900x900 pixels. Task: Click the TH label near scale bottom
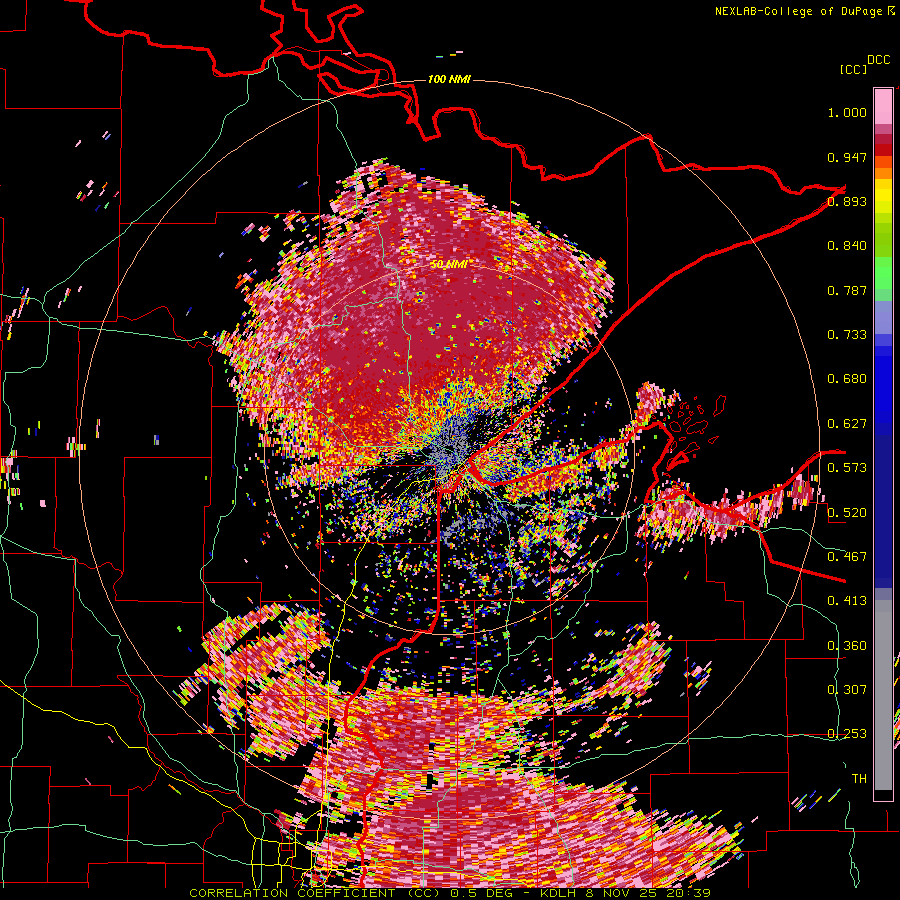click(x=859, y=779)
